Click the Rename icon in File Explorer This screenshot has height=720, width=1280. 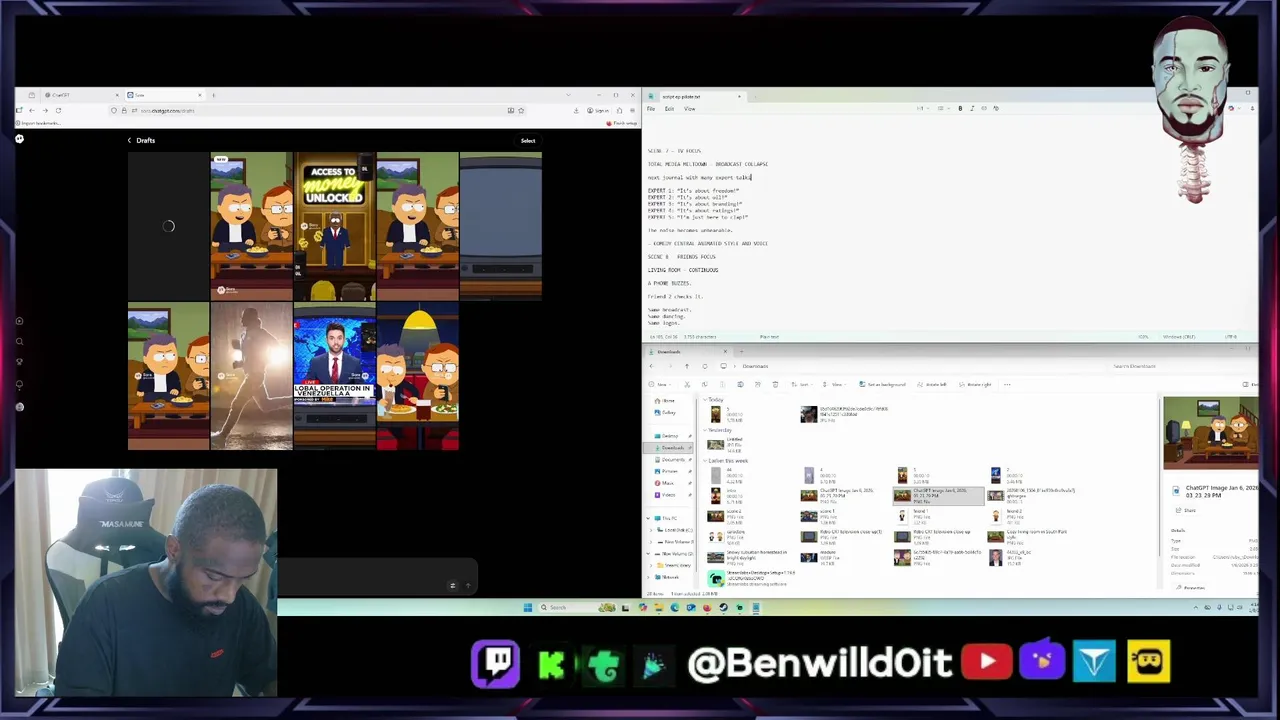coord(740,384)
